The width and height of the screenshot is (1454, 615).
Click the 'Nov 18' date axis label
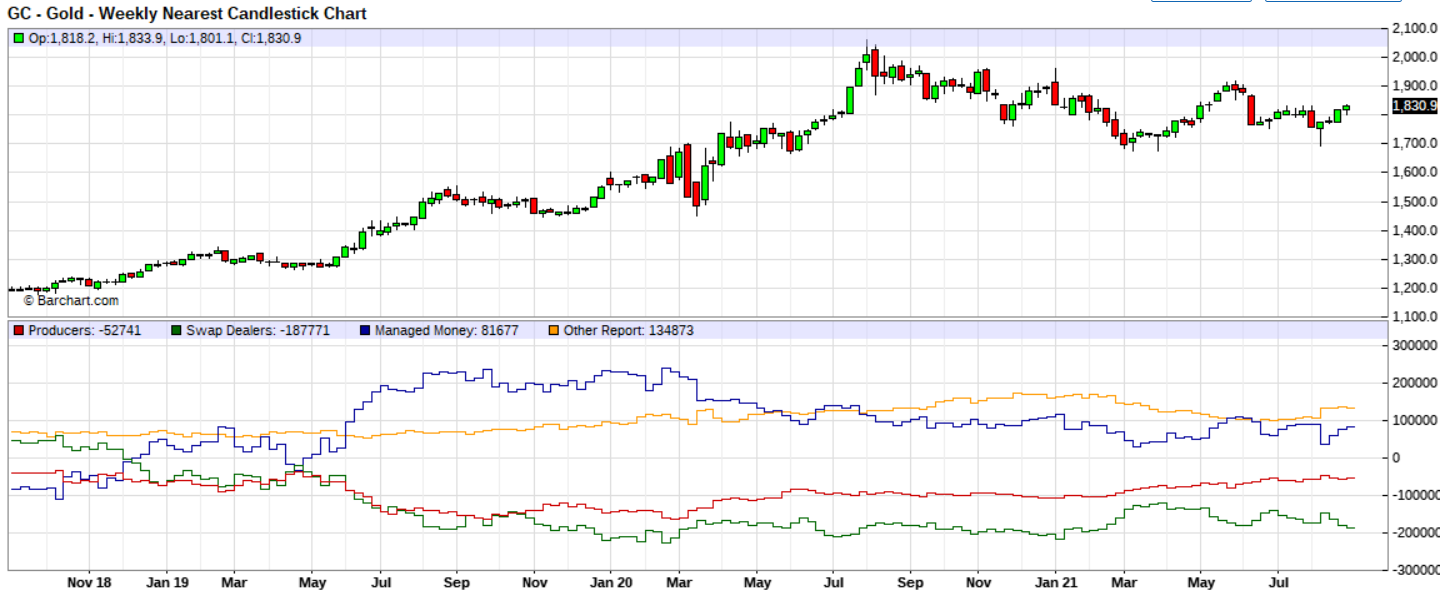click(x=88, y=582)
